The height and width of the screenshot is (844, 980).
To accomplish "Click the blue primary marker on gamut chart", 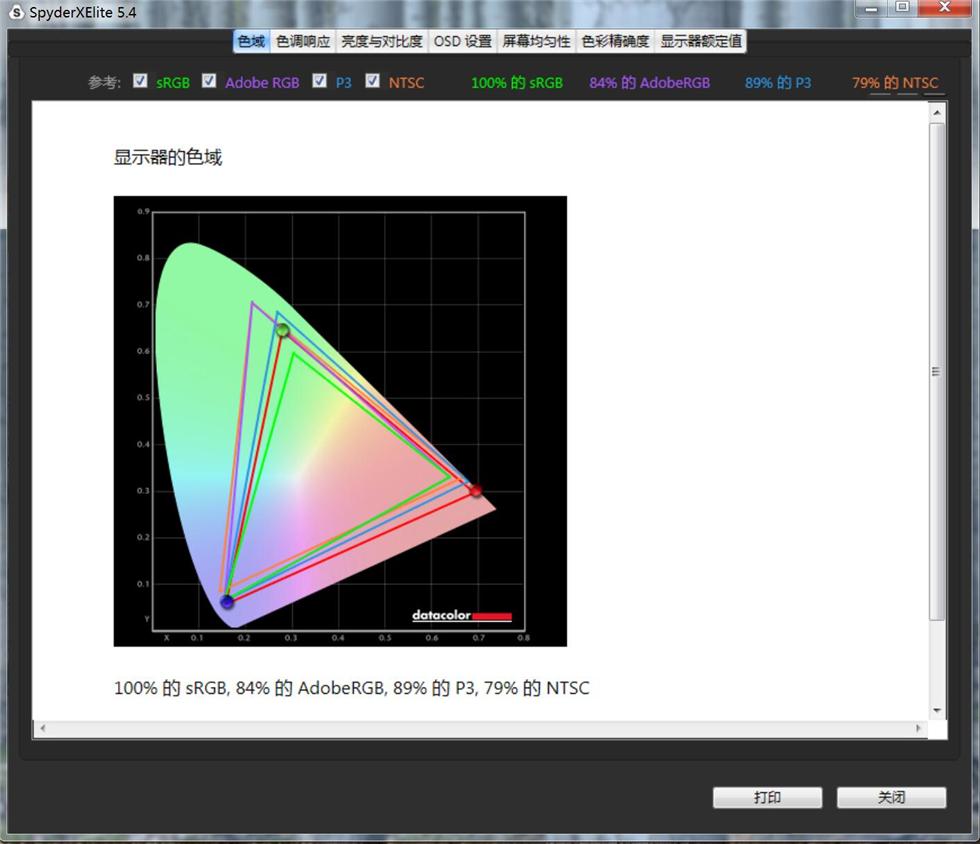I will click(227, 601).
